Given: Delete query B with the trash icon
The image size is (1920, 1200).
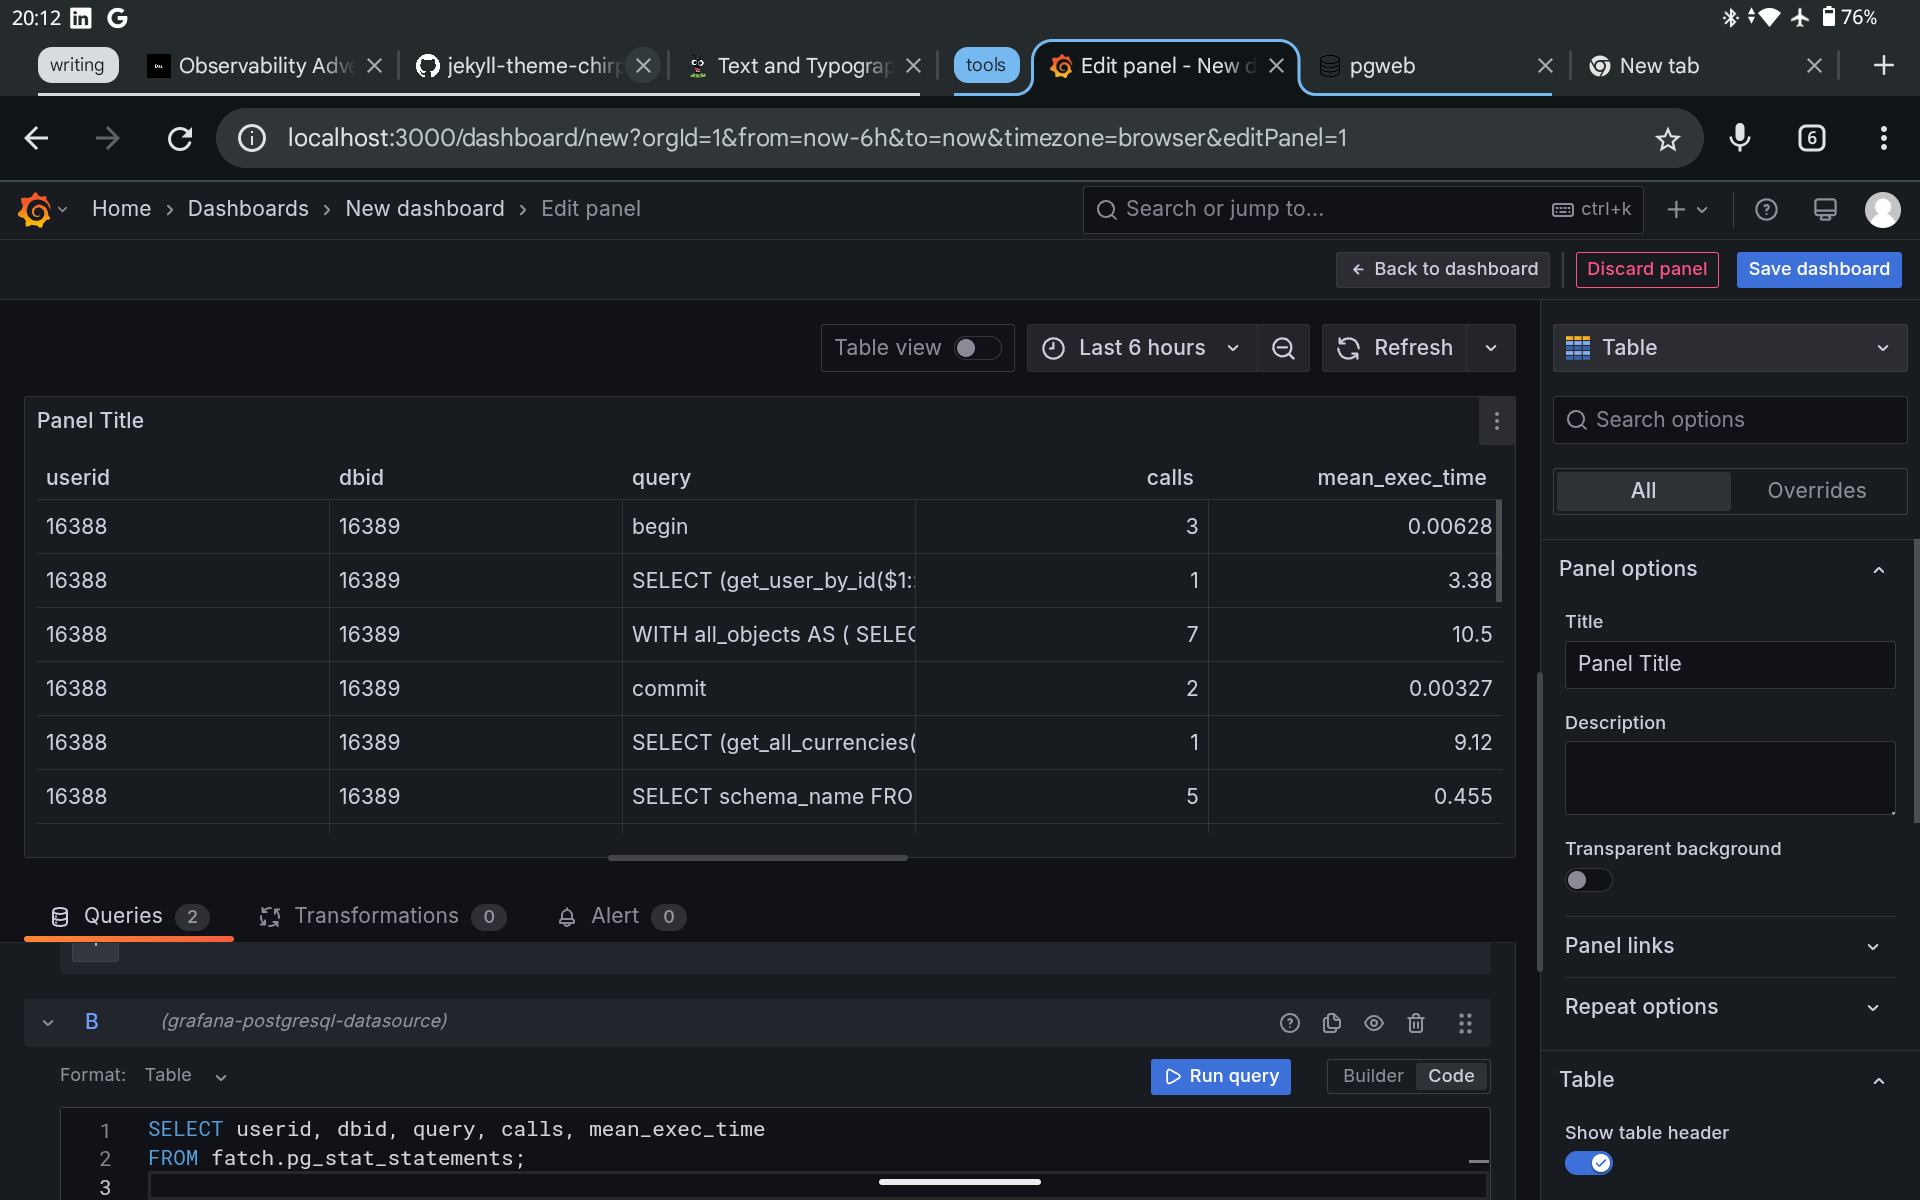Looking at the screenshot, I should pyautogui.click(x=1415, y=1022).
